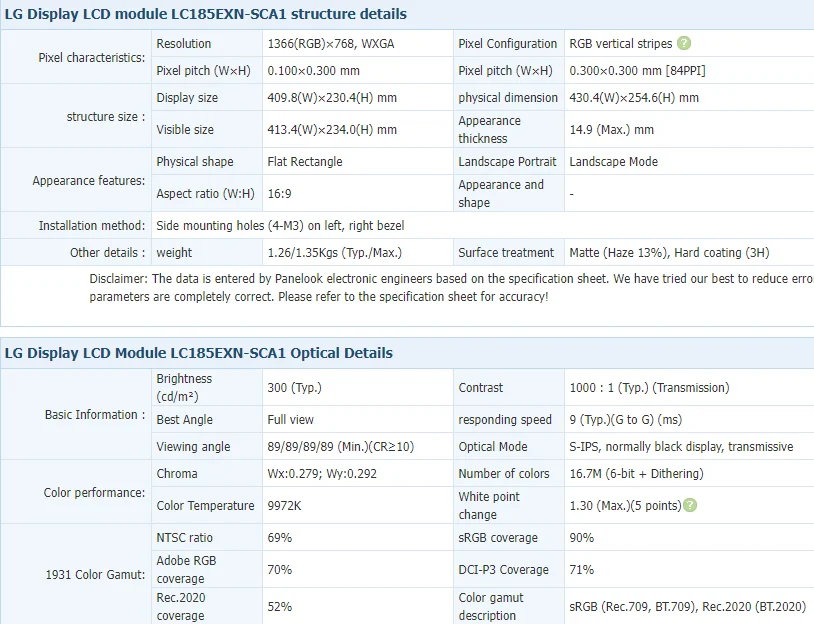Click the "Viewing angle" label
Viewport: 814px width, 624px height.
pos(193,446)
